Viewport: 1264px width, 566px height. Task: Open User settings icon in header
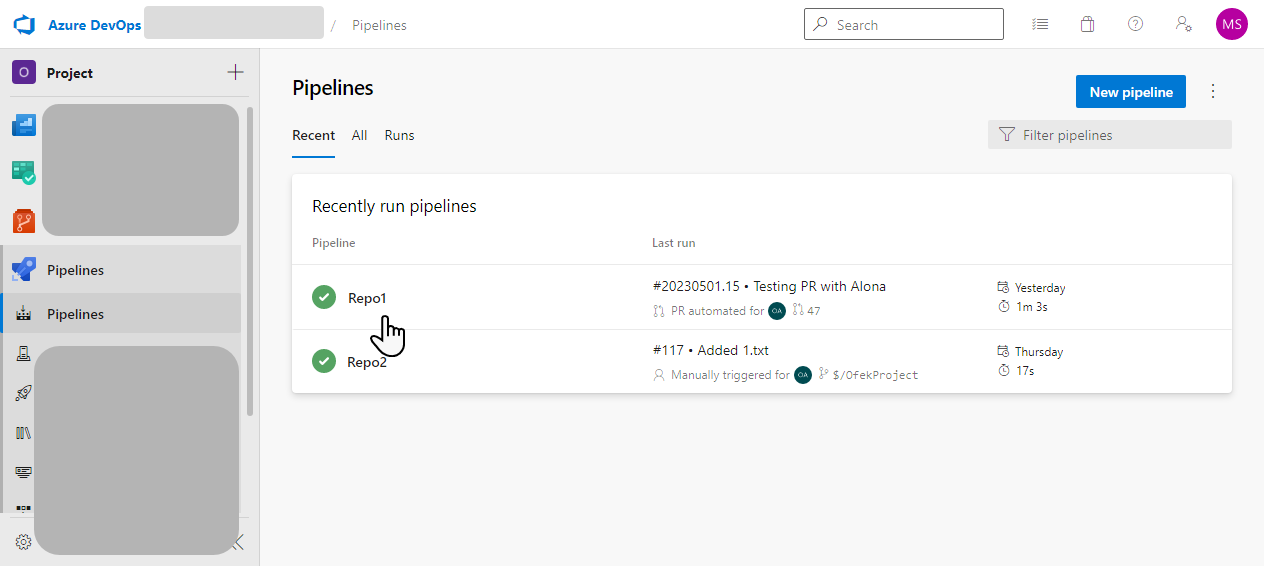click(x=1183, y=25)
